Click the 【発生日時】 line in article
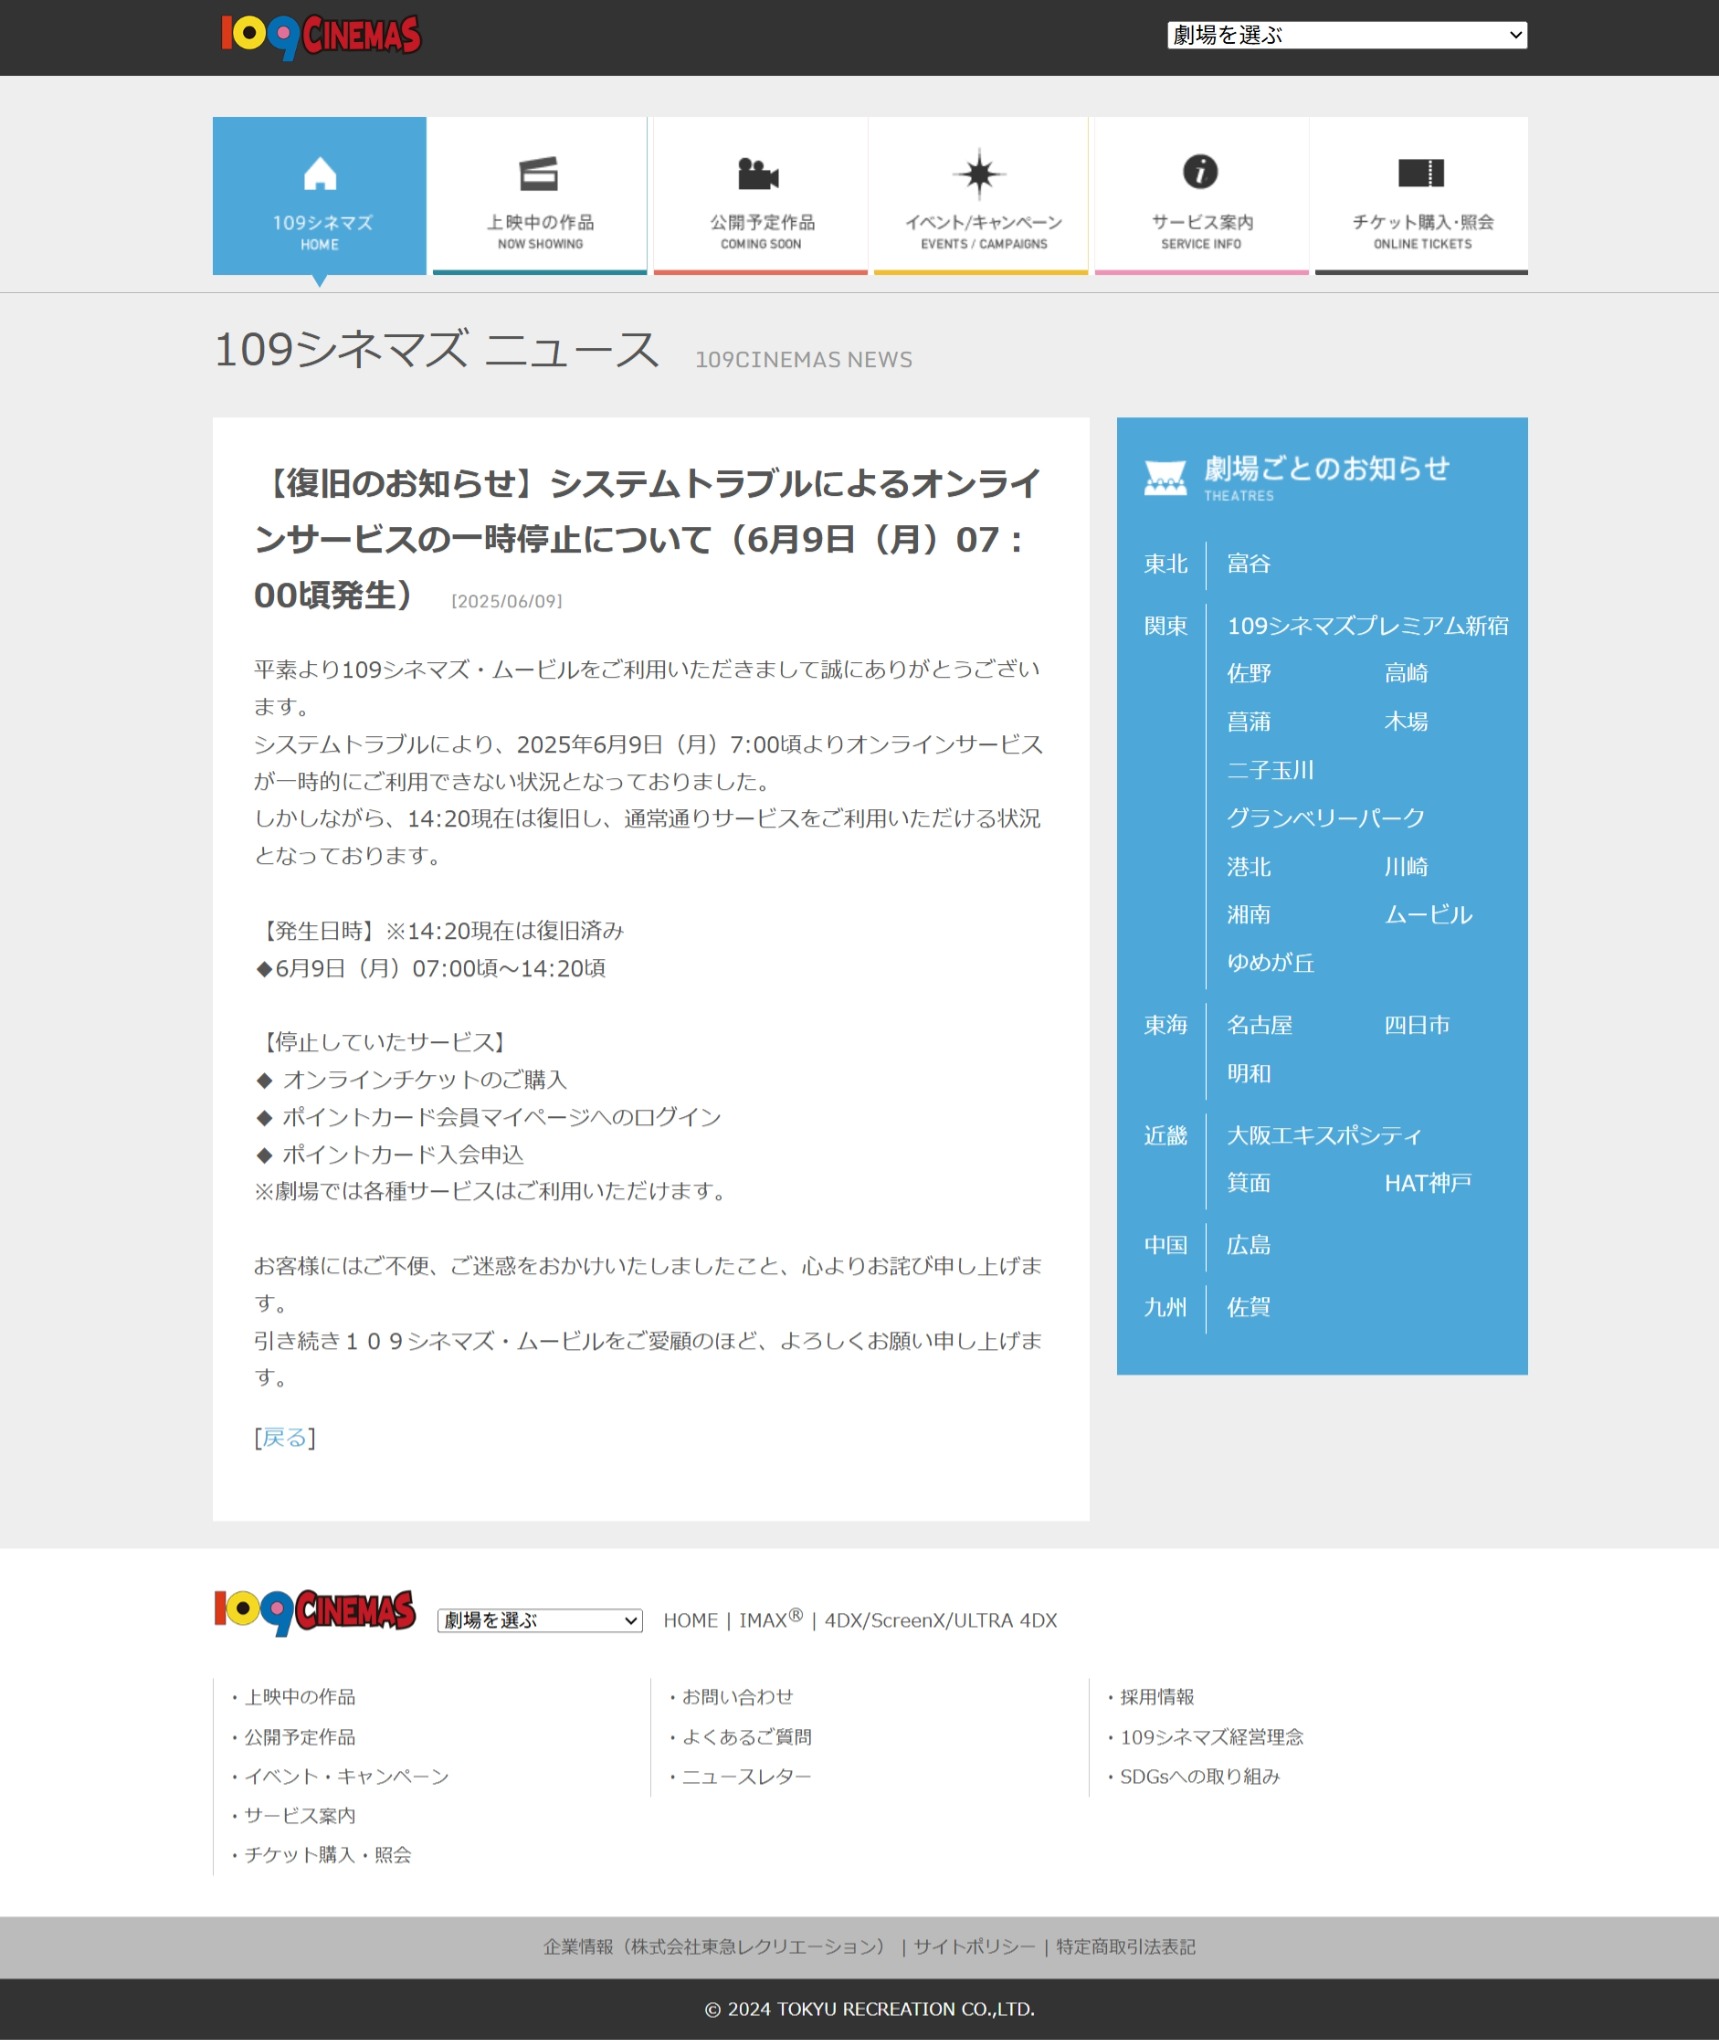The height and width of the screenshot is (2040, 1719). (439, 931)
